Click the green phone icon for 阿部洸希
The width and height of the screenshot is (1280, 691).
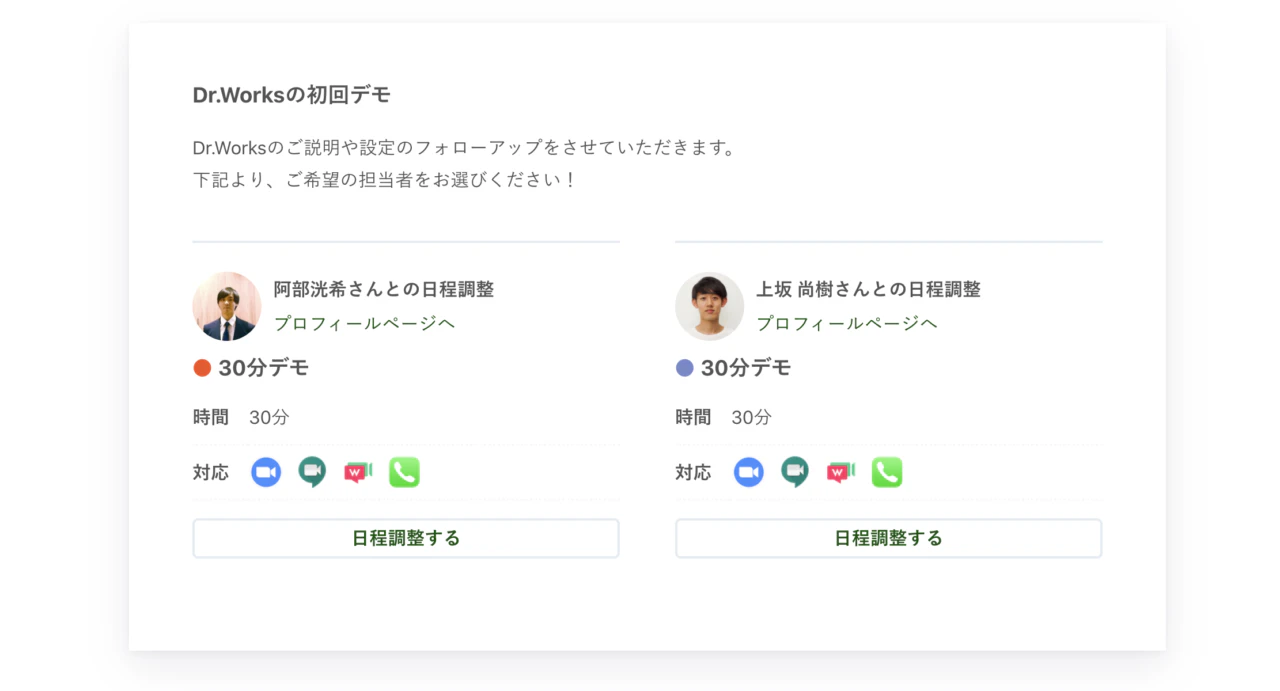pyautogui.click(x=404, y=472)
